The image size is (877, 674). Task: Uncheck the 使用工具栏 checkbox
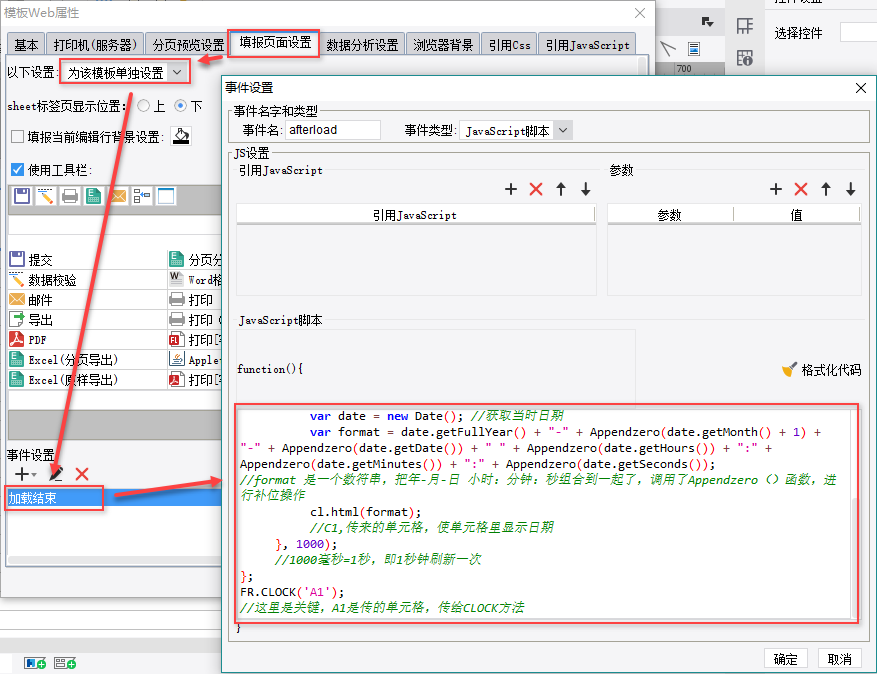(x=17, y=169)
